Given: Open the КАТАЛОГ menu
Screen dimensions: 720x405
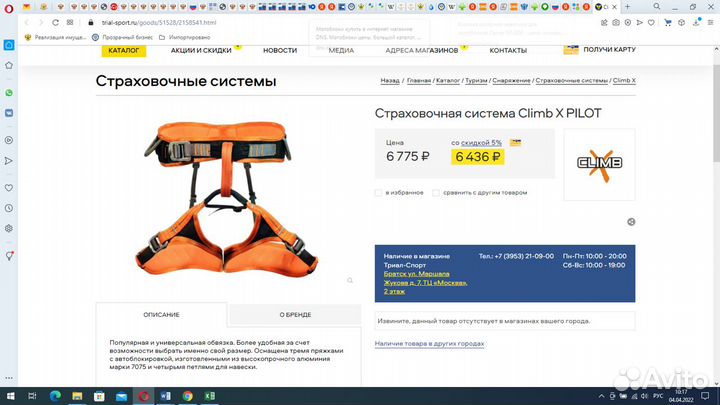Looking at the screenshot, I should [124, 51].
